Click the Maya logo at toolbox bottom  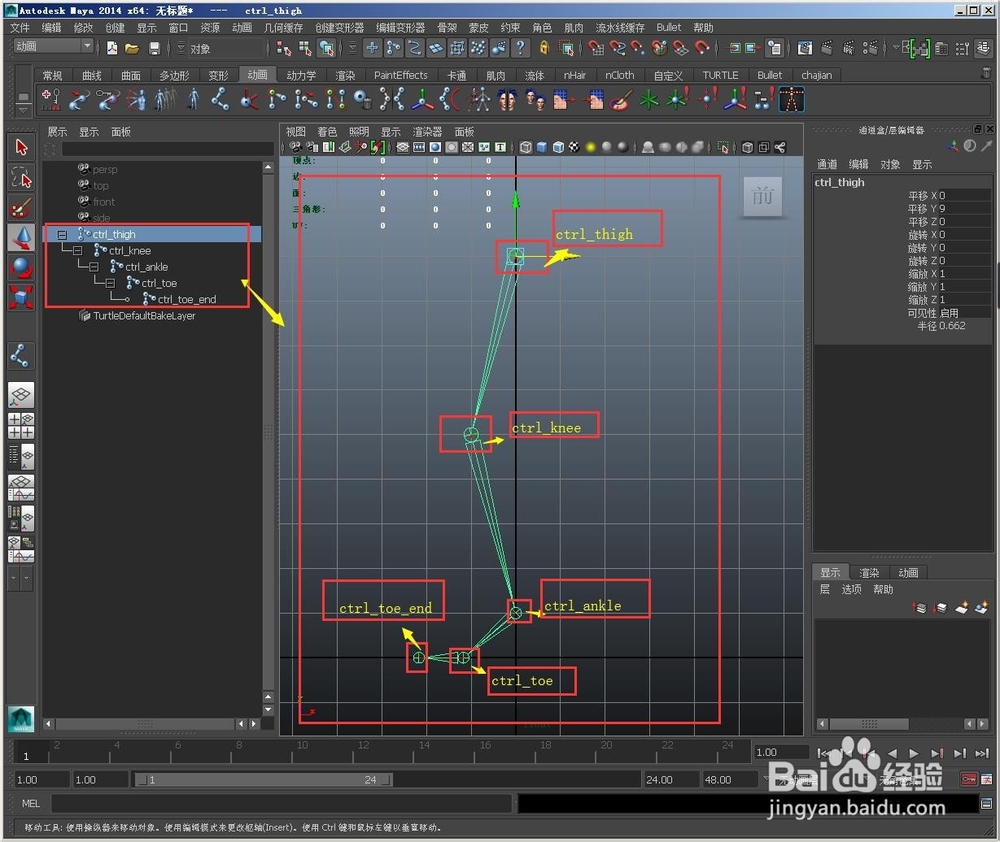pos(21,719)
